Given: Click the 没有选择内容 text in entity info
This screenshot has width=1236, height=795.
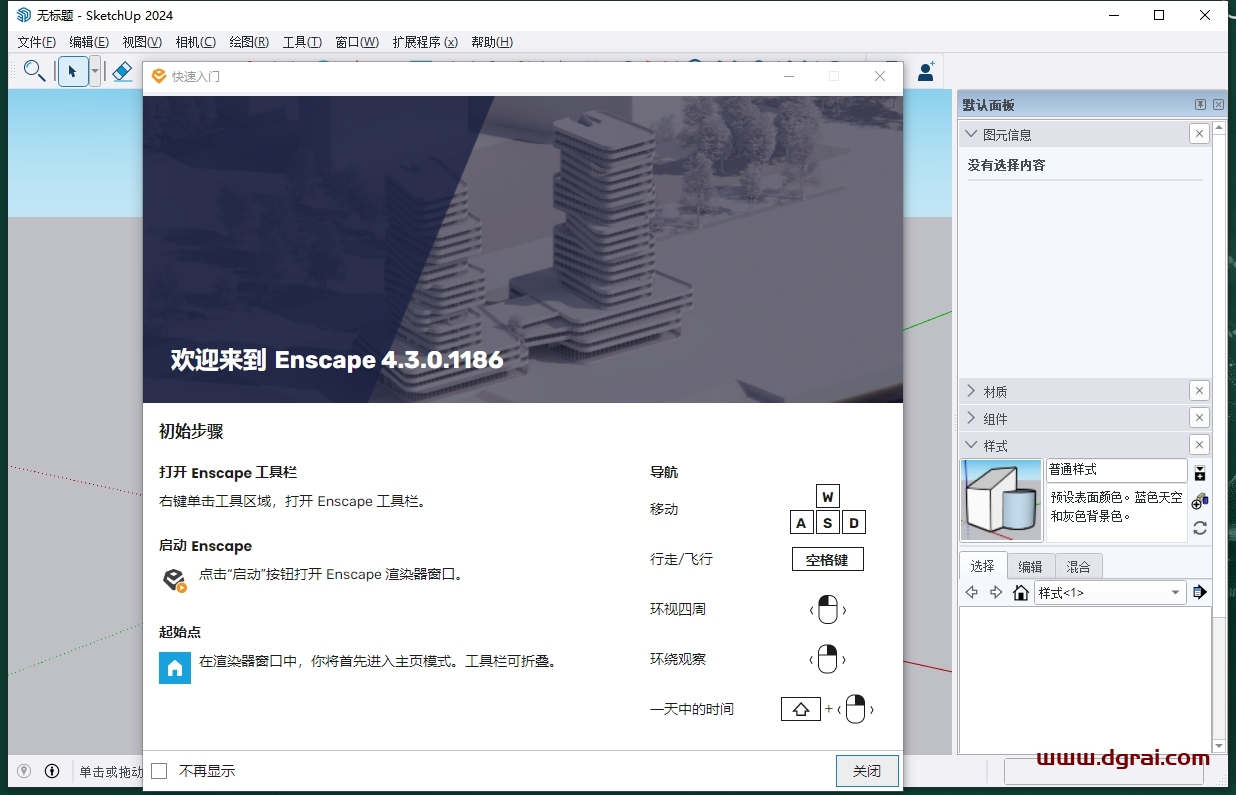Looking at the screenshot, I should tap(1006, 165).
